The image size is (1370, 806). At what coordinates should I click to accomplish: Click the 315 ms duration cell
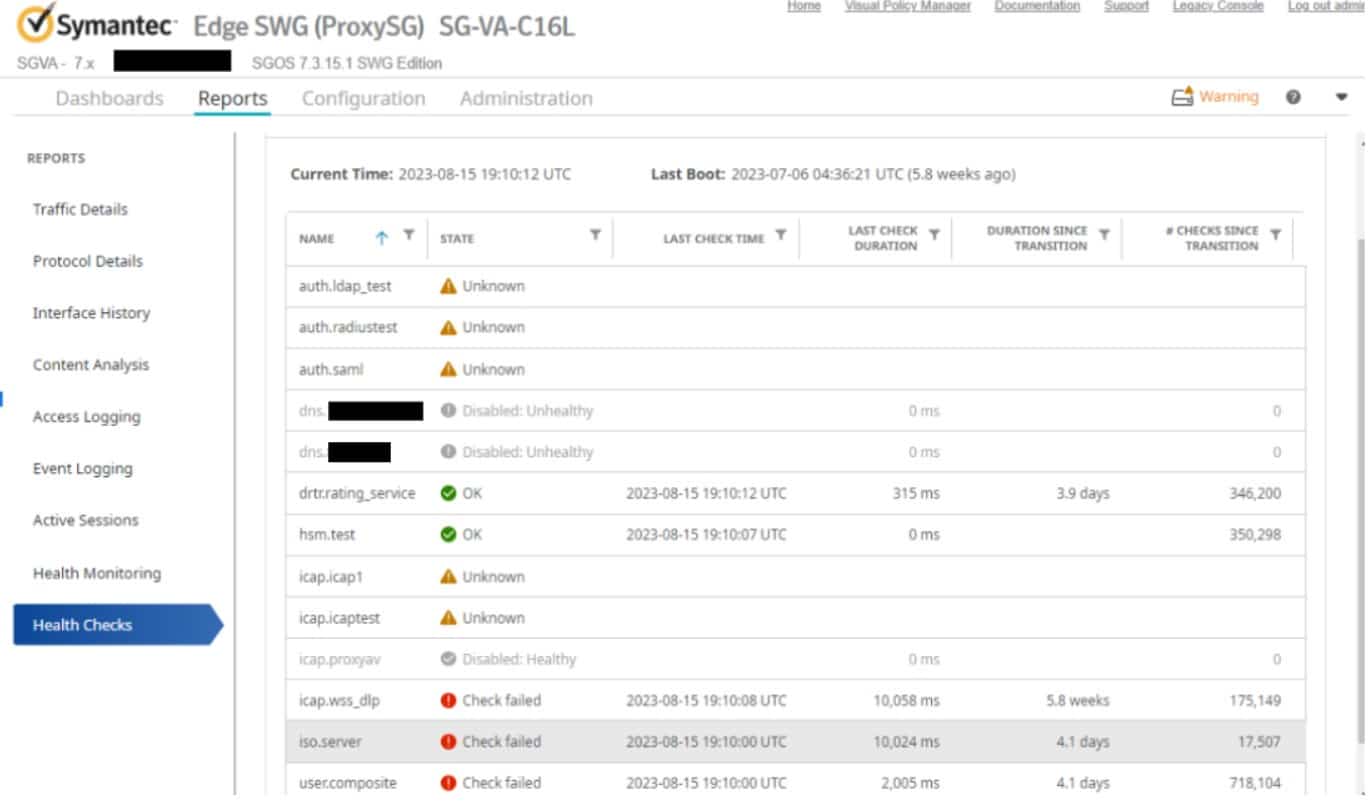(x=916, y=493)
